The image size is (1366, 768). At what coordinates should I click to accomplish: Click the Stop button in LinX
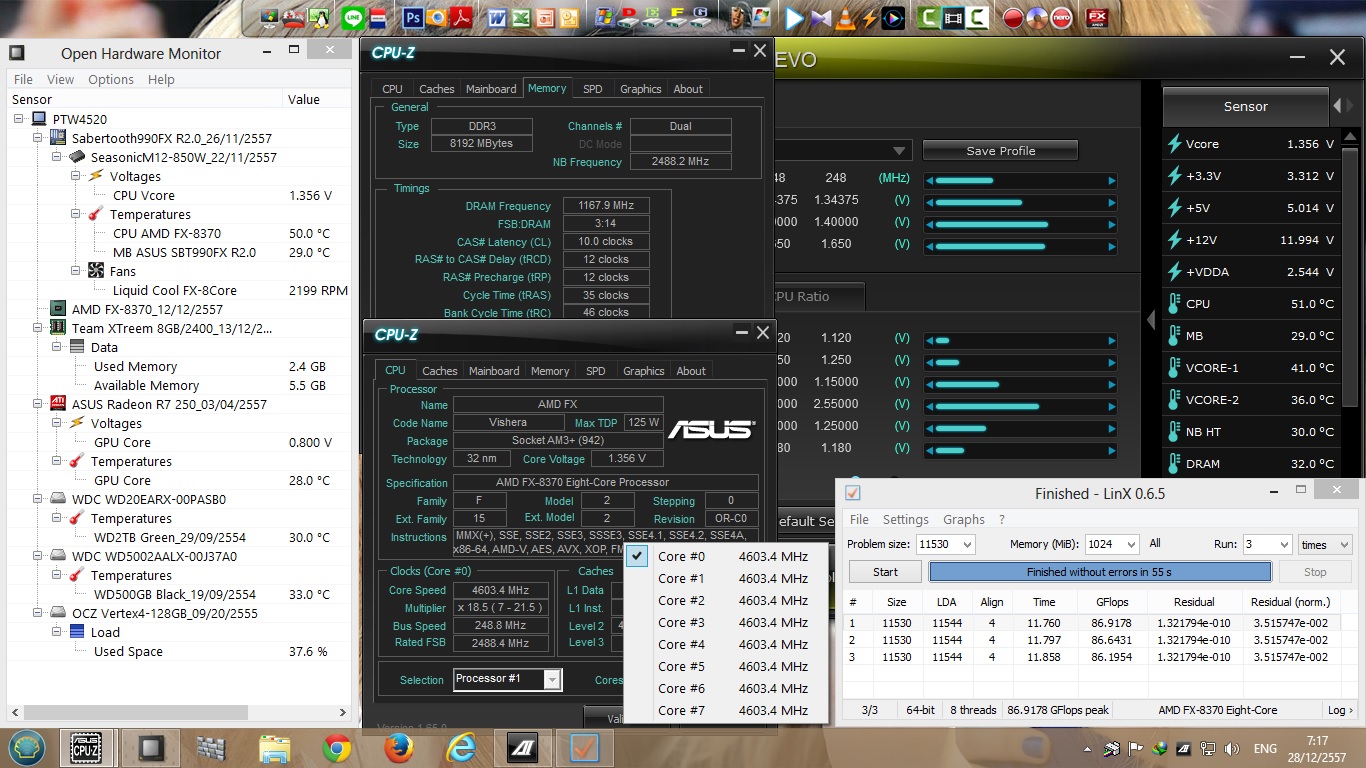tap(1315, 572)
